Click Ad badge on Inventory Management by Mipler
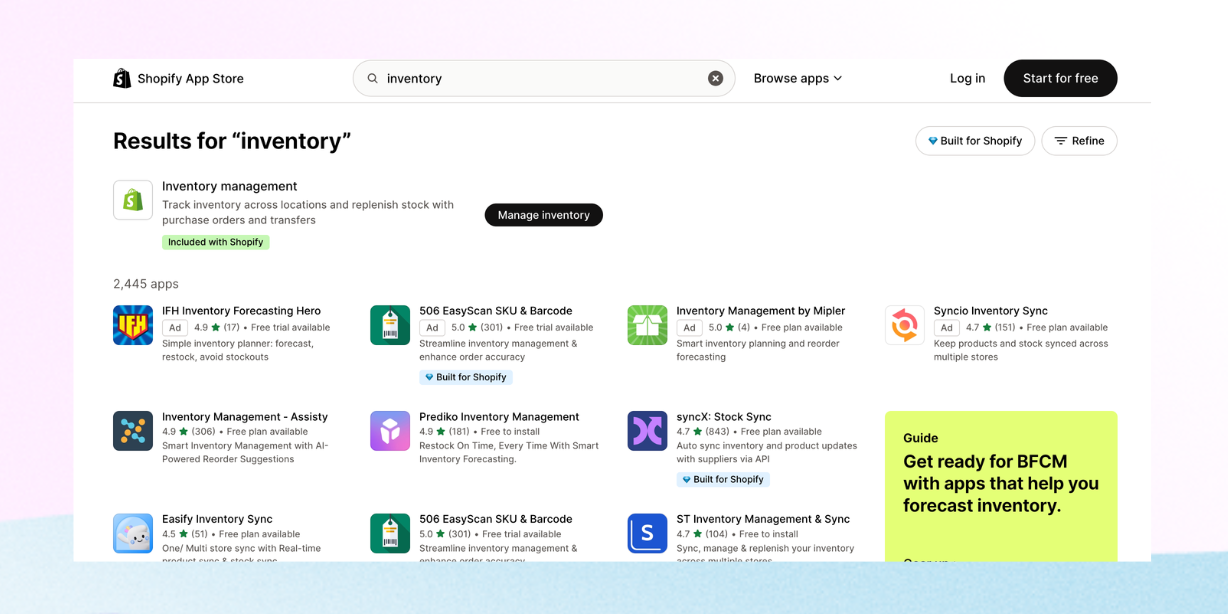Screen dimensions: 1228x614 pos(689,328)
